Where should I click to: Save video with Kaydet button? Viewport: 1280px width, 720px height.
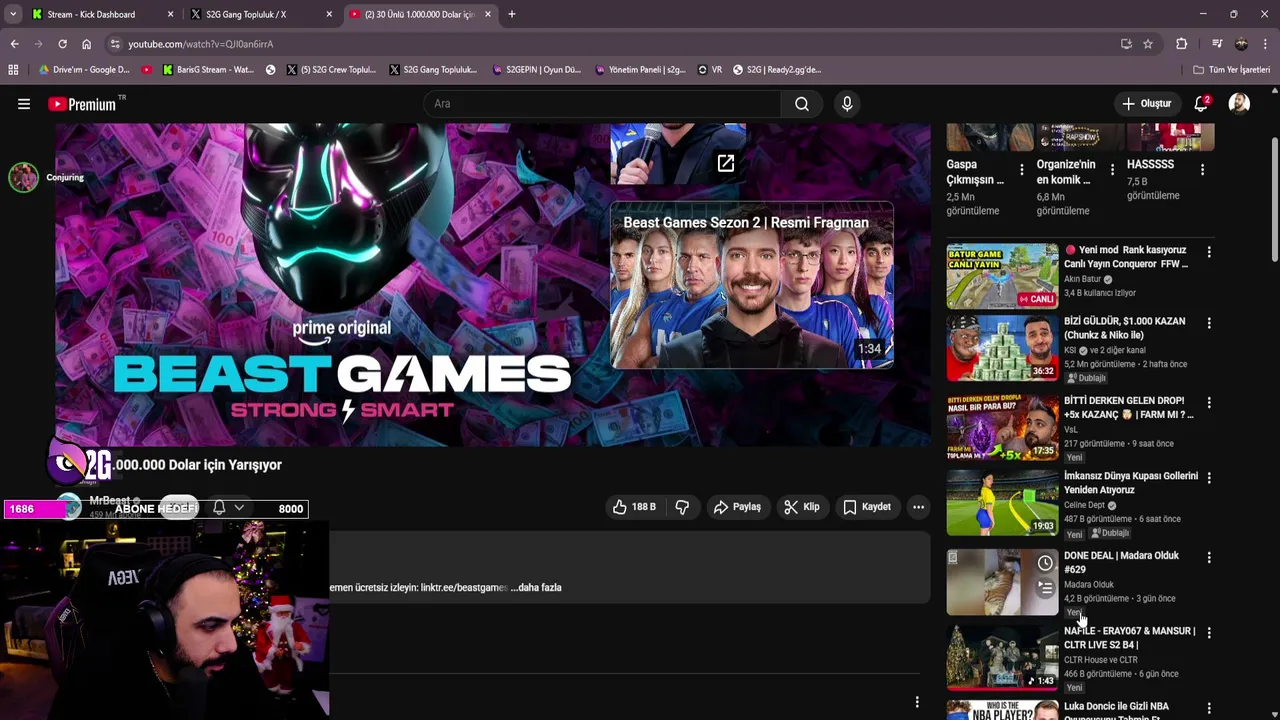point(867,507)
